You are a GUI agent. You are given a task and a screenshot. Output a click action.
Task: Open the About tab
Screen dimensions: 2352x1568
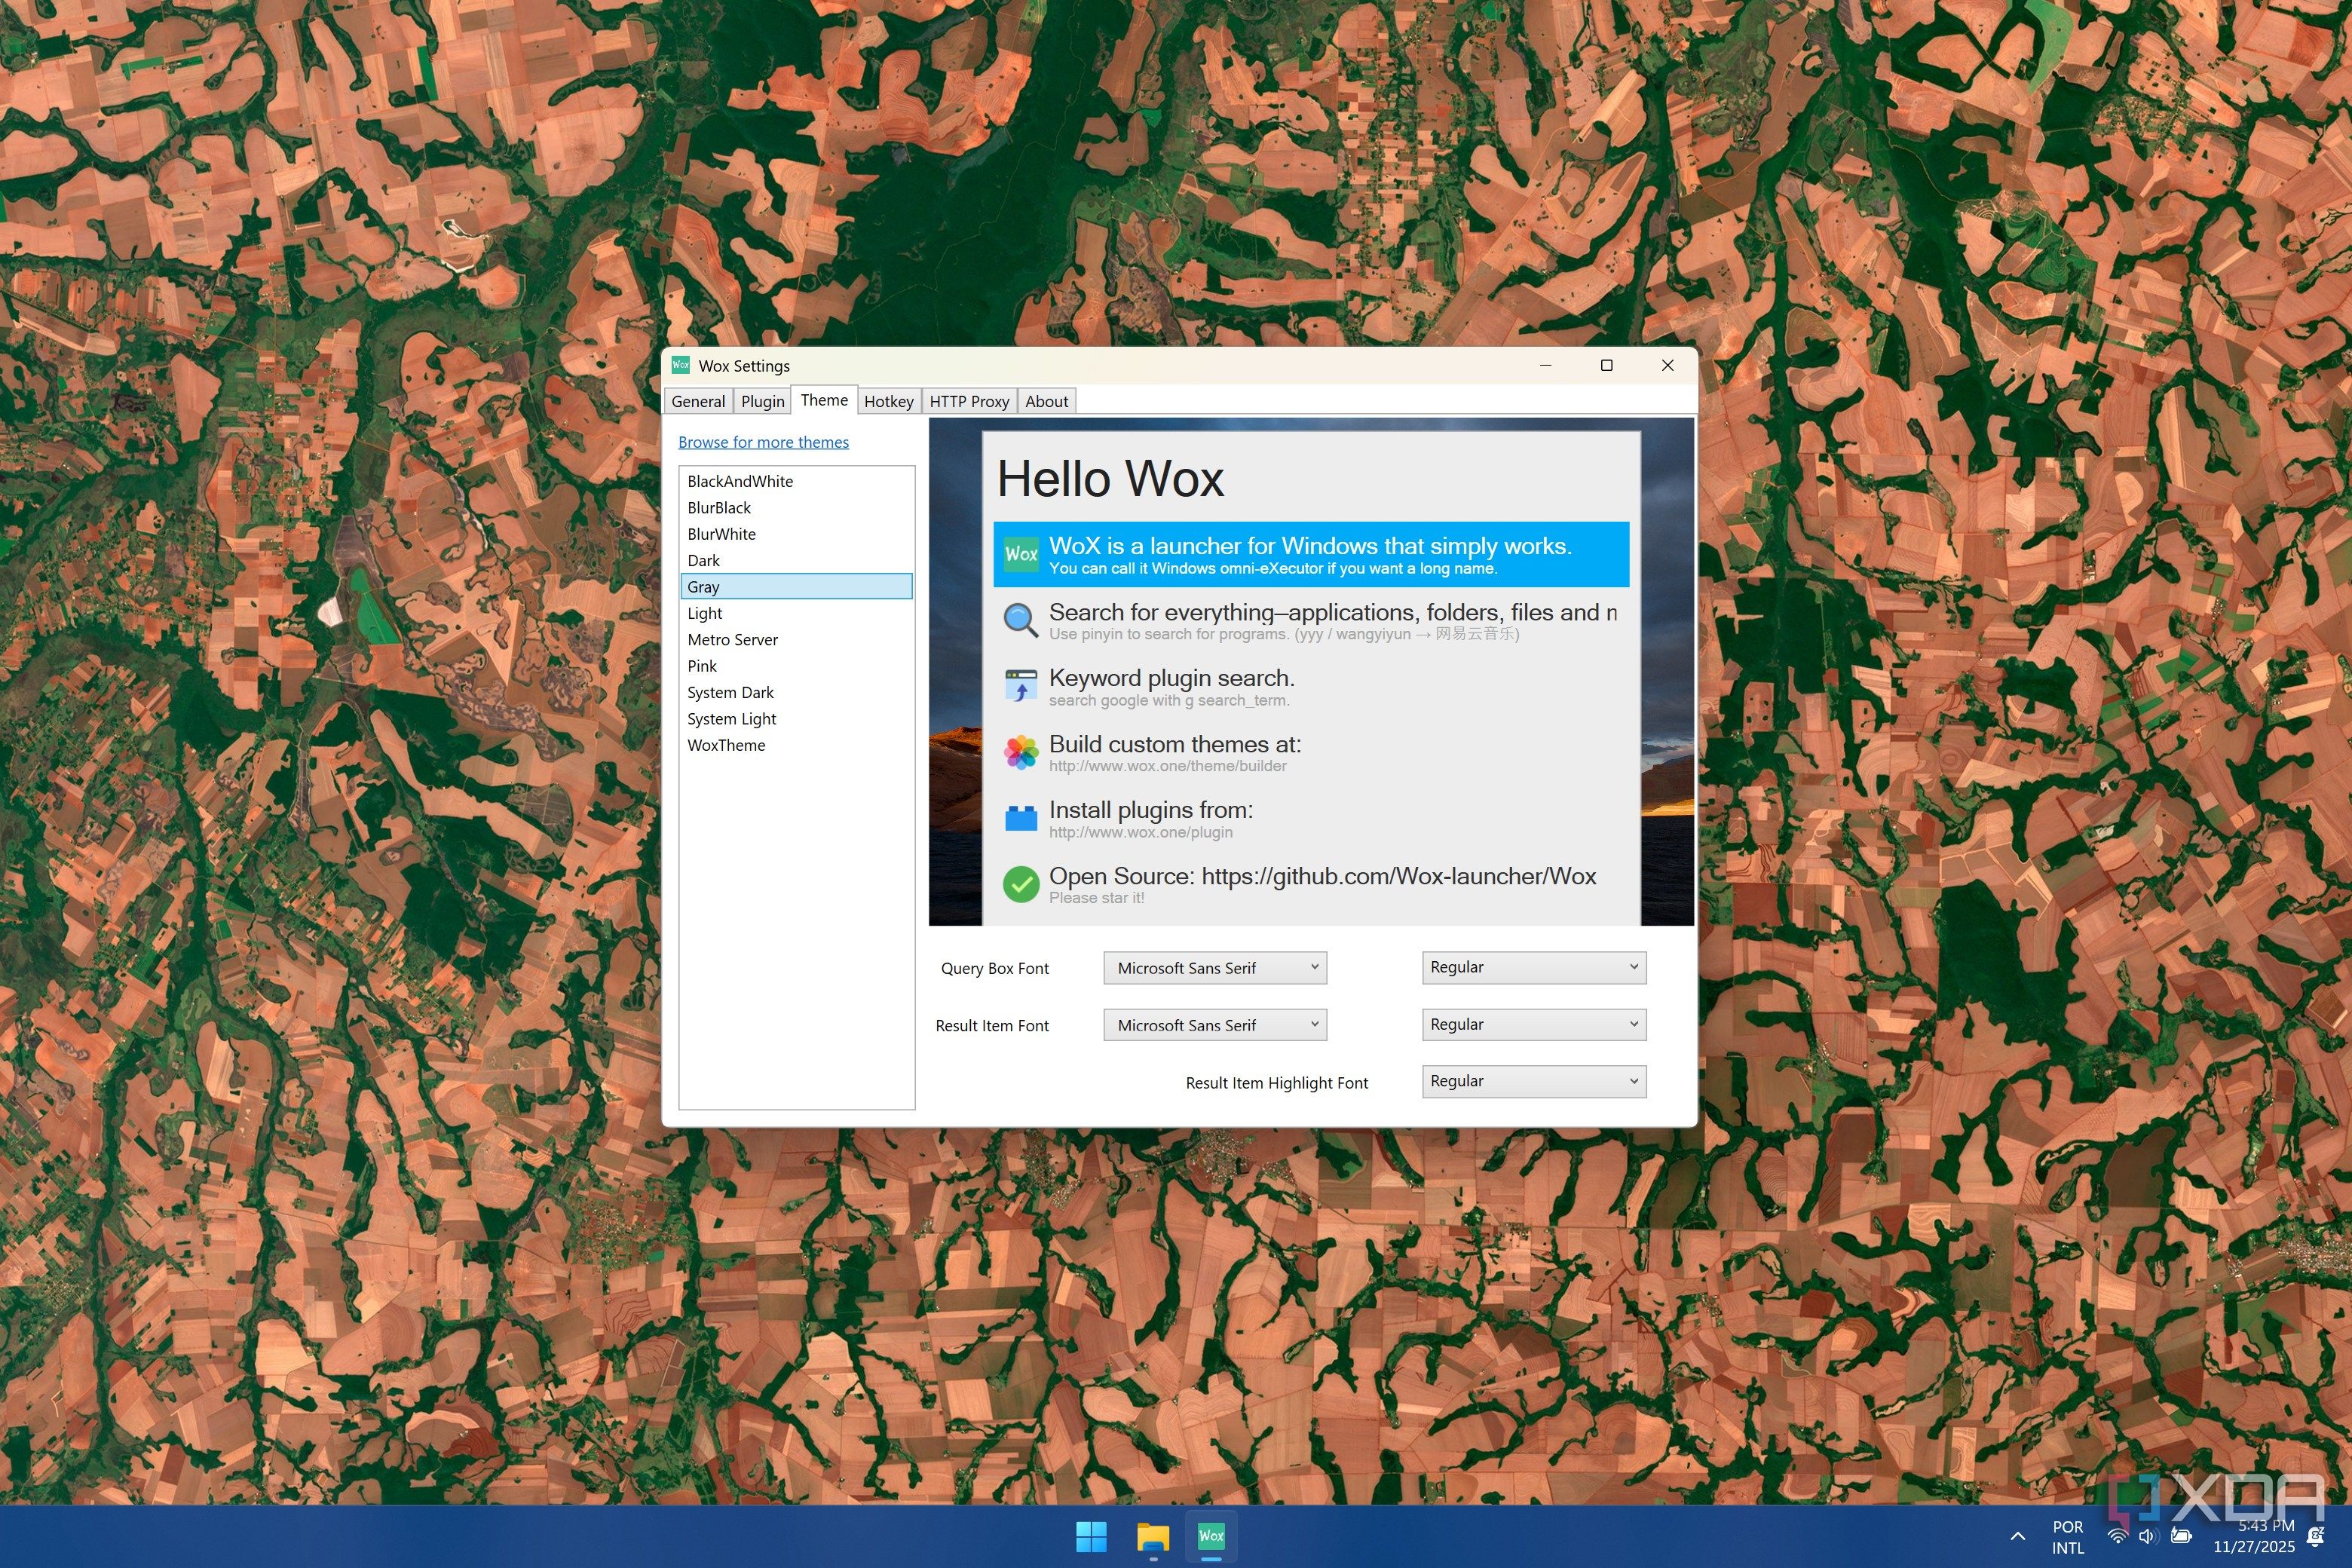point(1047,401)
